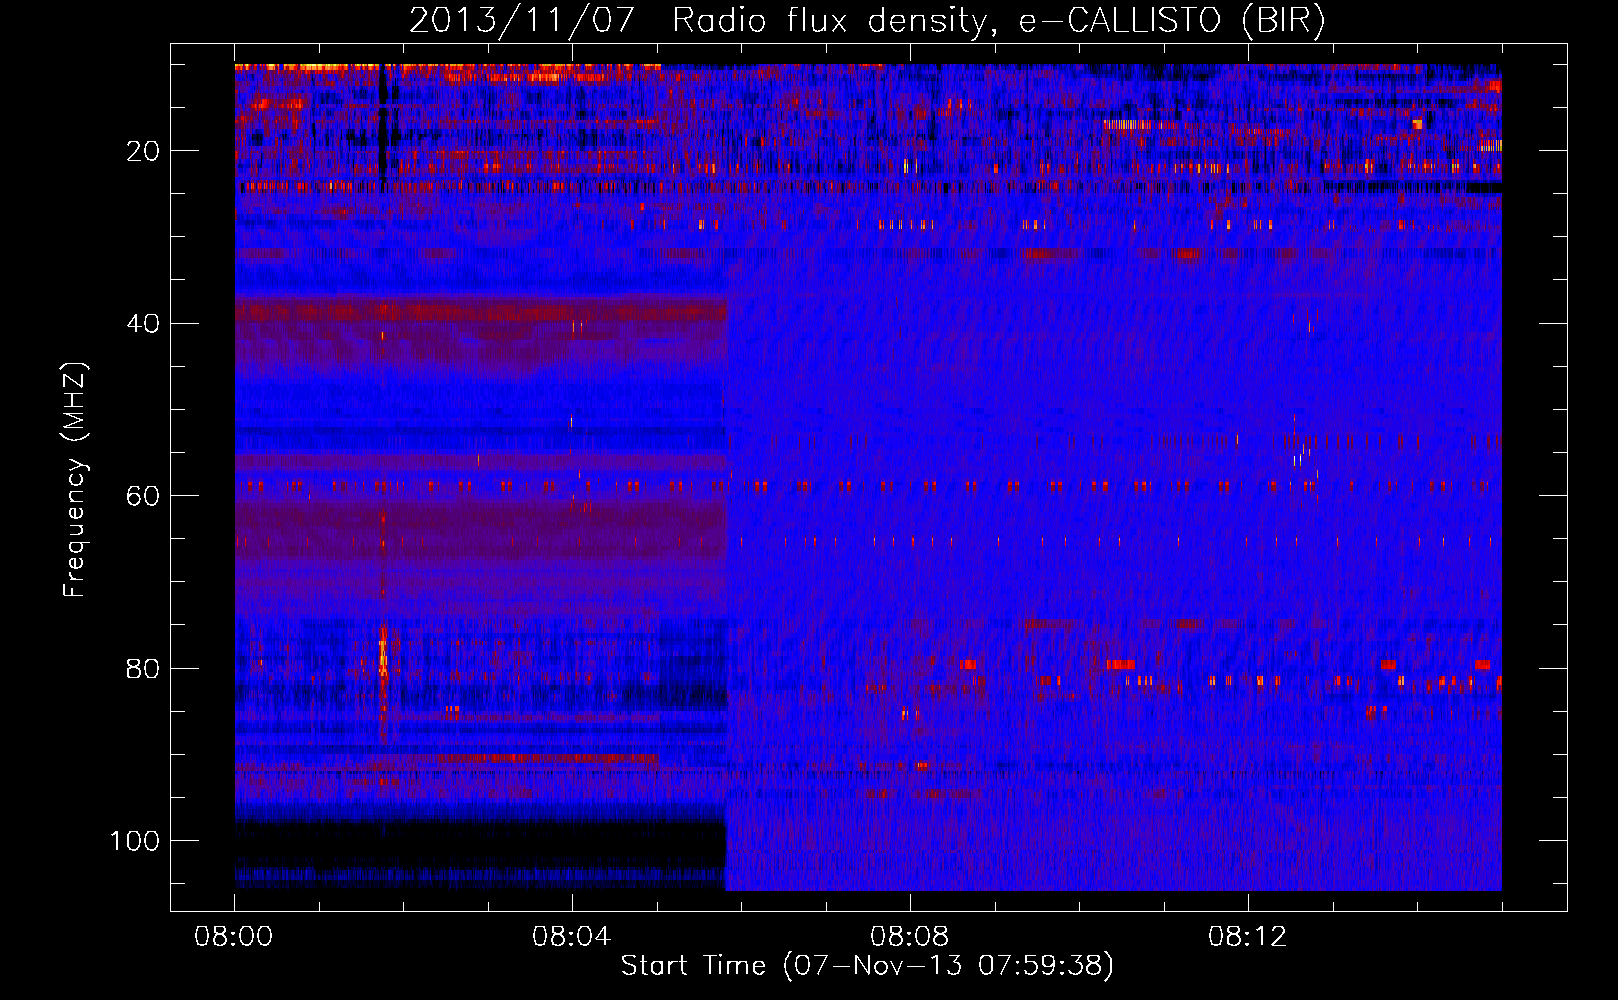Click the plot title '2013/11/07 Radio flux density'

(867, 21)
